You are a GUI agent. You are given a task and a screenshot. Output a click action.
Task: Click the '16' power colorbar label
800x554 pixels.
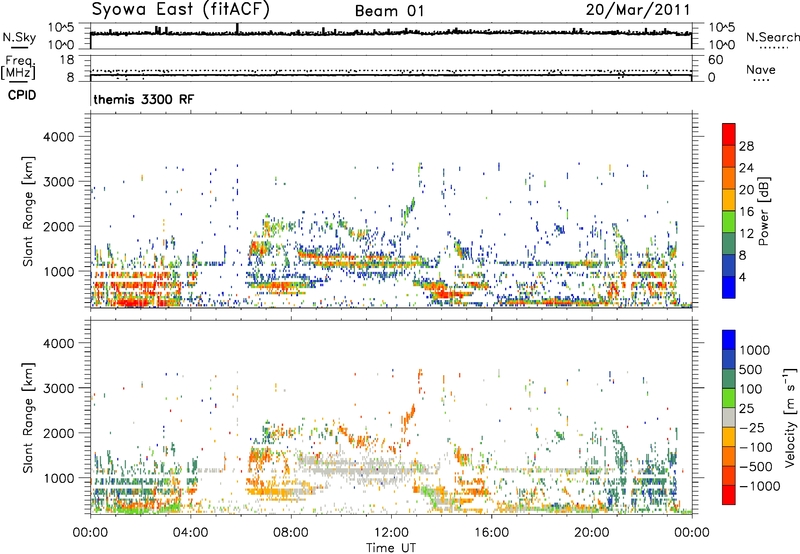[x=746, y=212]
